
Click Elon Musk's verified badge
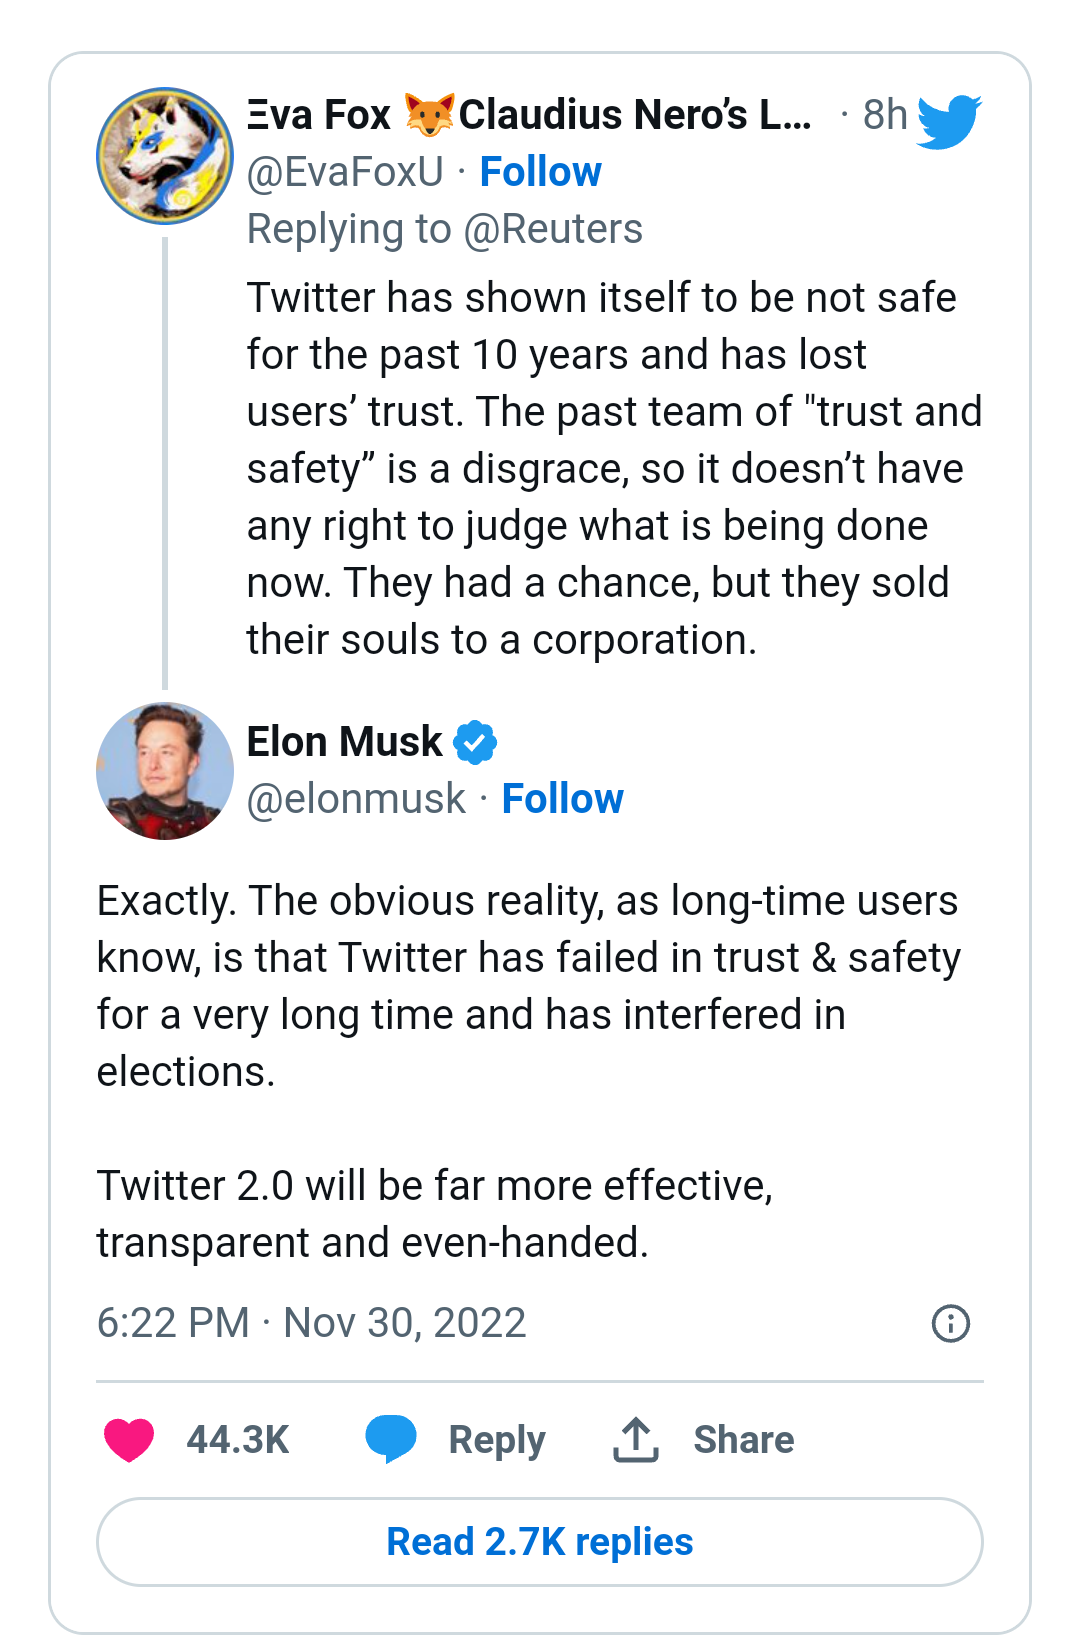[x=475, y=743]
